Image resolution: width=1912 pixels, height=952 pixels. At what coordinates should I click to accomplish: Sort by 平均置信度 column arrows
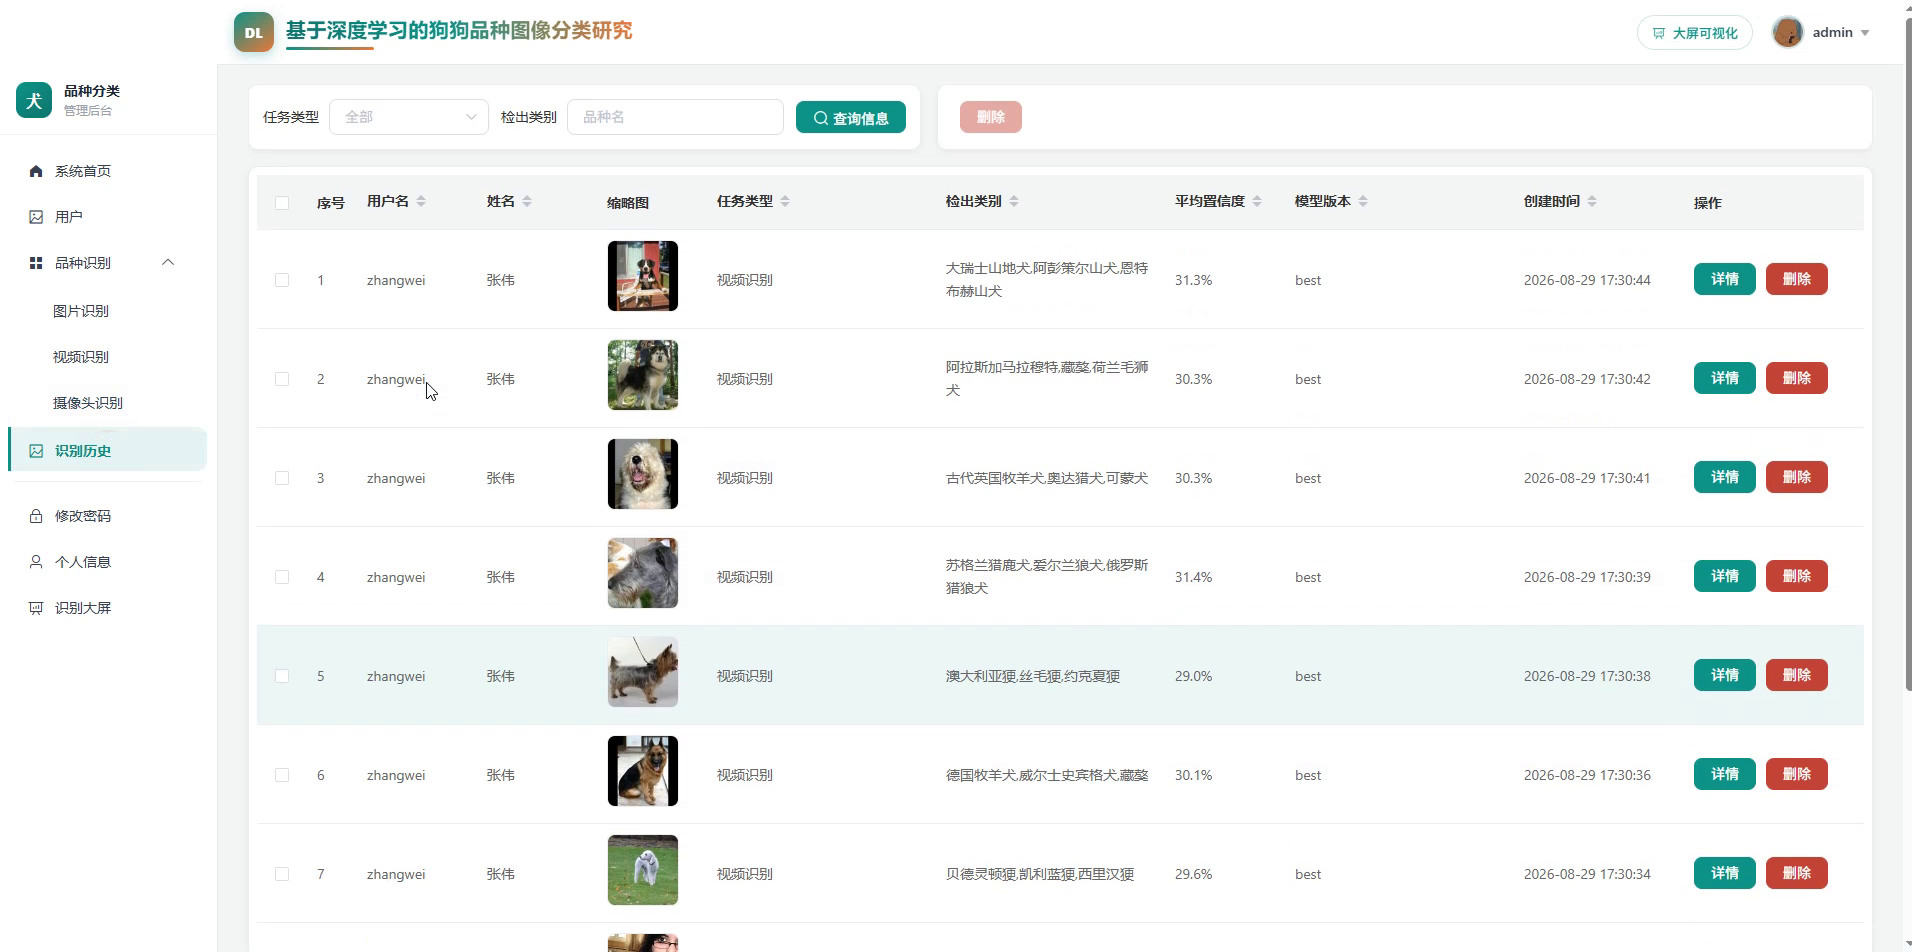[x=1257, y=201]
